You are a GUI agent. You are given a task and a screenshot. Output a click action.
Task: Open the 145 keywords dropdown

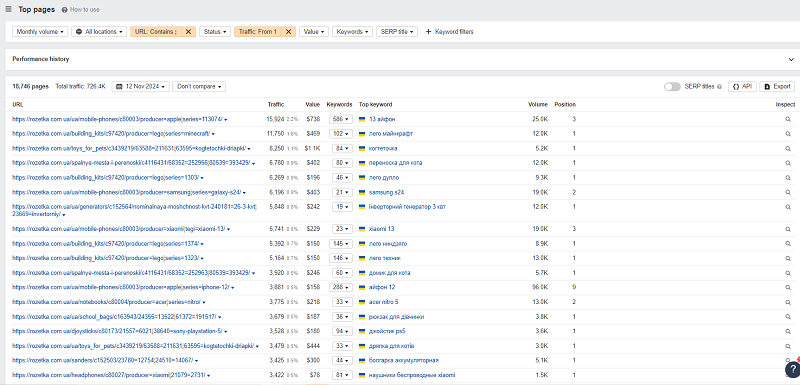click(341, 244)
